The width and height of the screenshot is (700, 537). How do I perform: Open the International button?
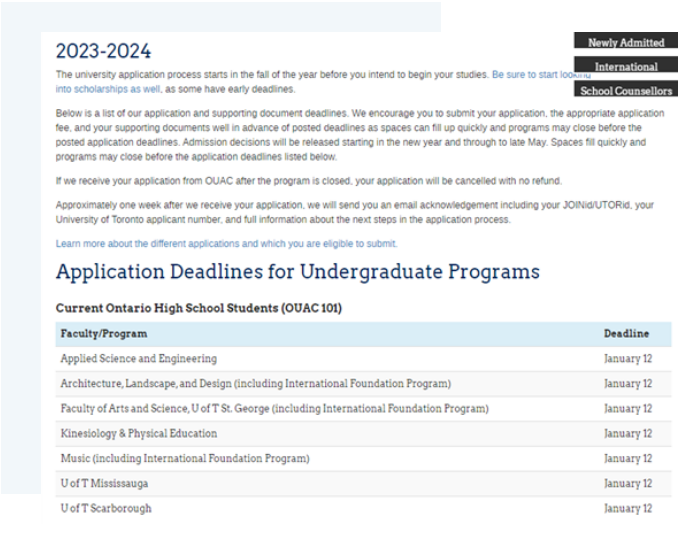tap(625, 64)
